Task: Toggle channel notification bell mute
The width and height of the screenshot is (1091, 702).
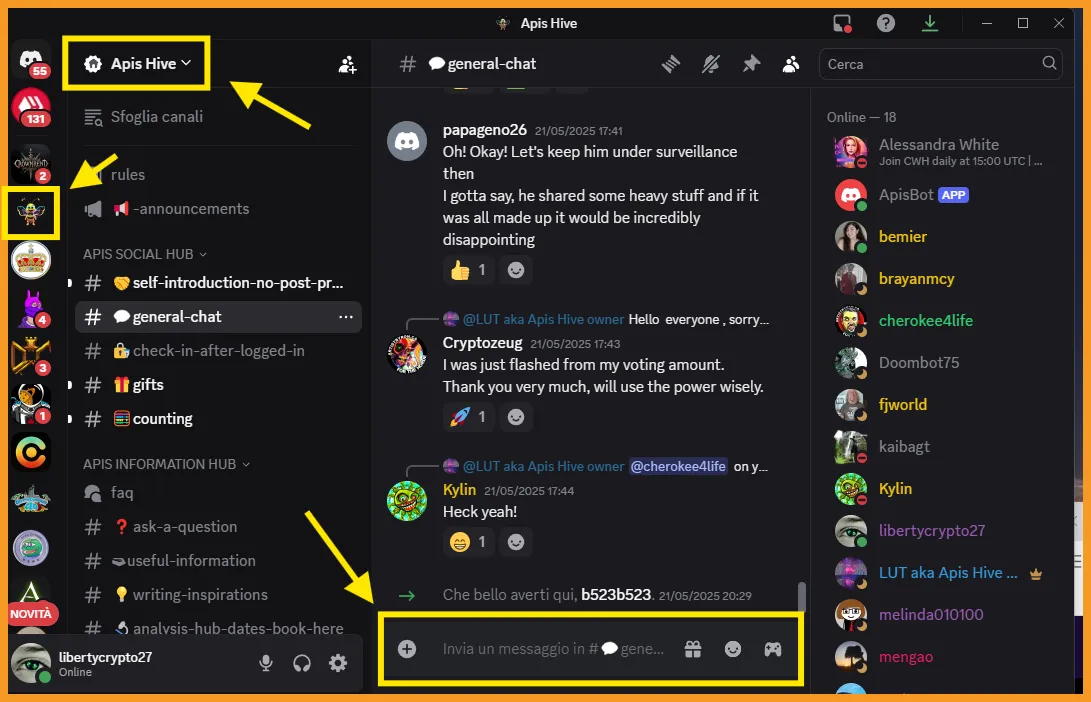Action: pos(710,64)
